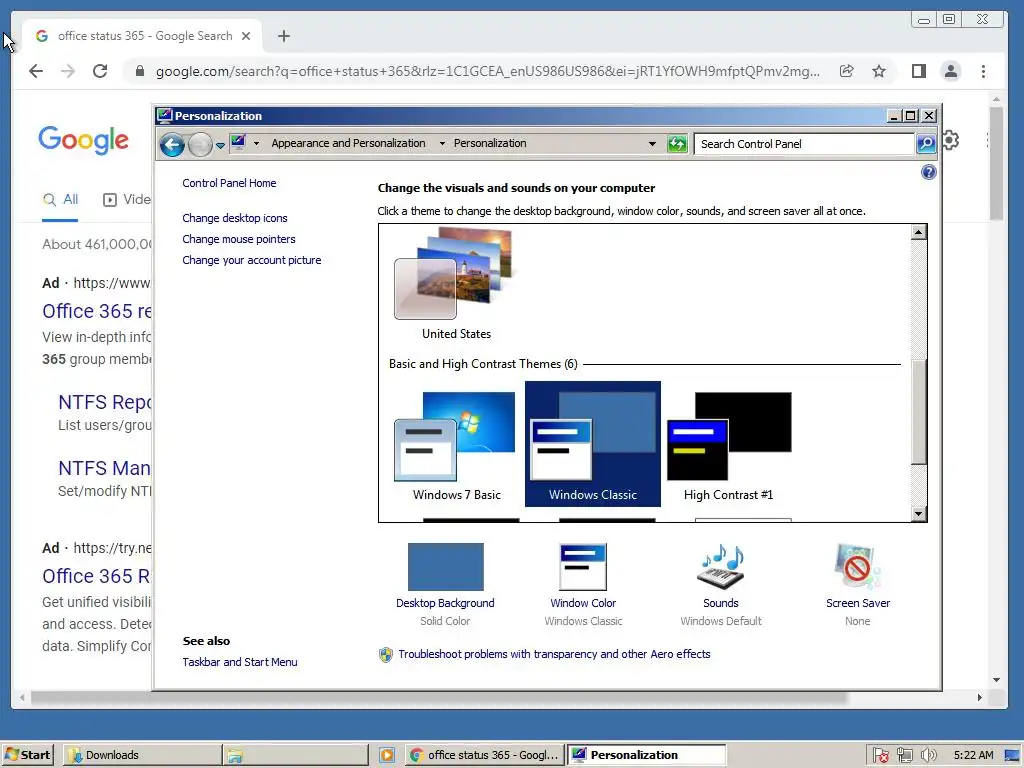Image resolution: width=1024 pixels, height=768 pixels.
Task: Open Control Panel Home link
Action: (x=229, y=184)
